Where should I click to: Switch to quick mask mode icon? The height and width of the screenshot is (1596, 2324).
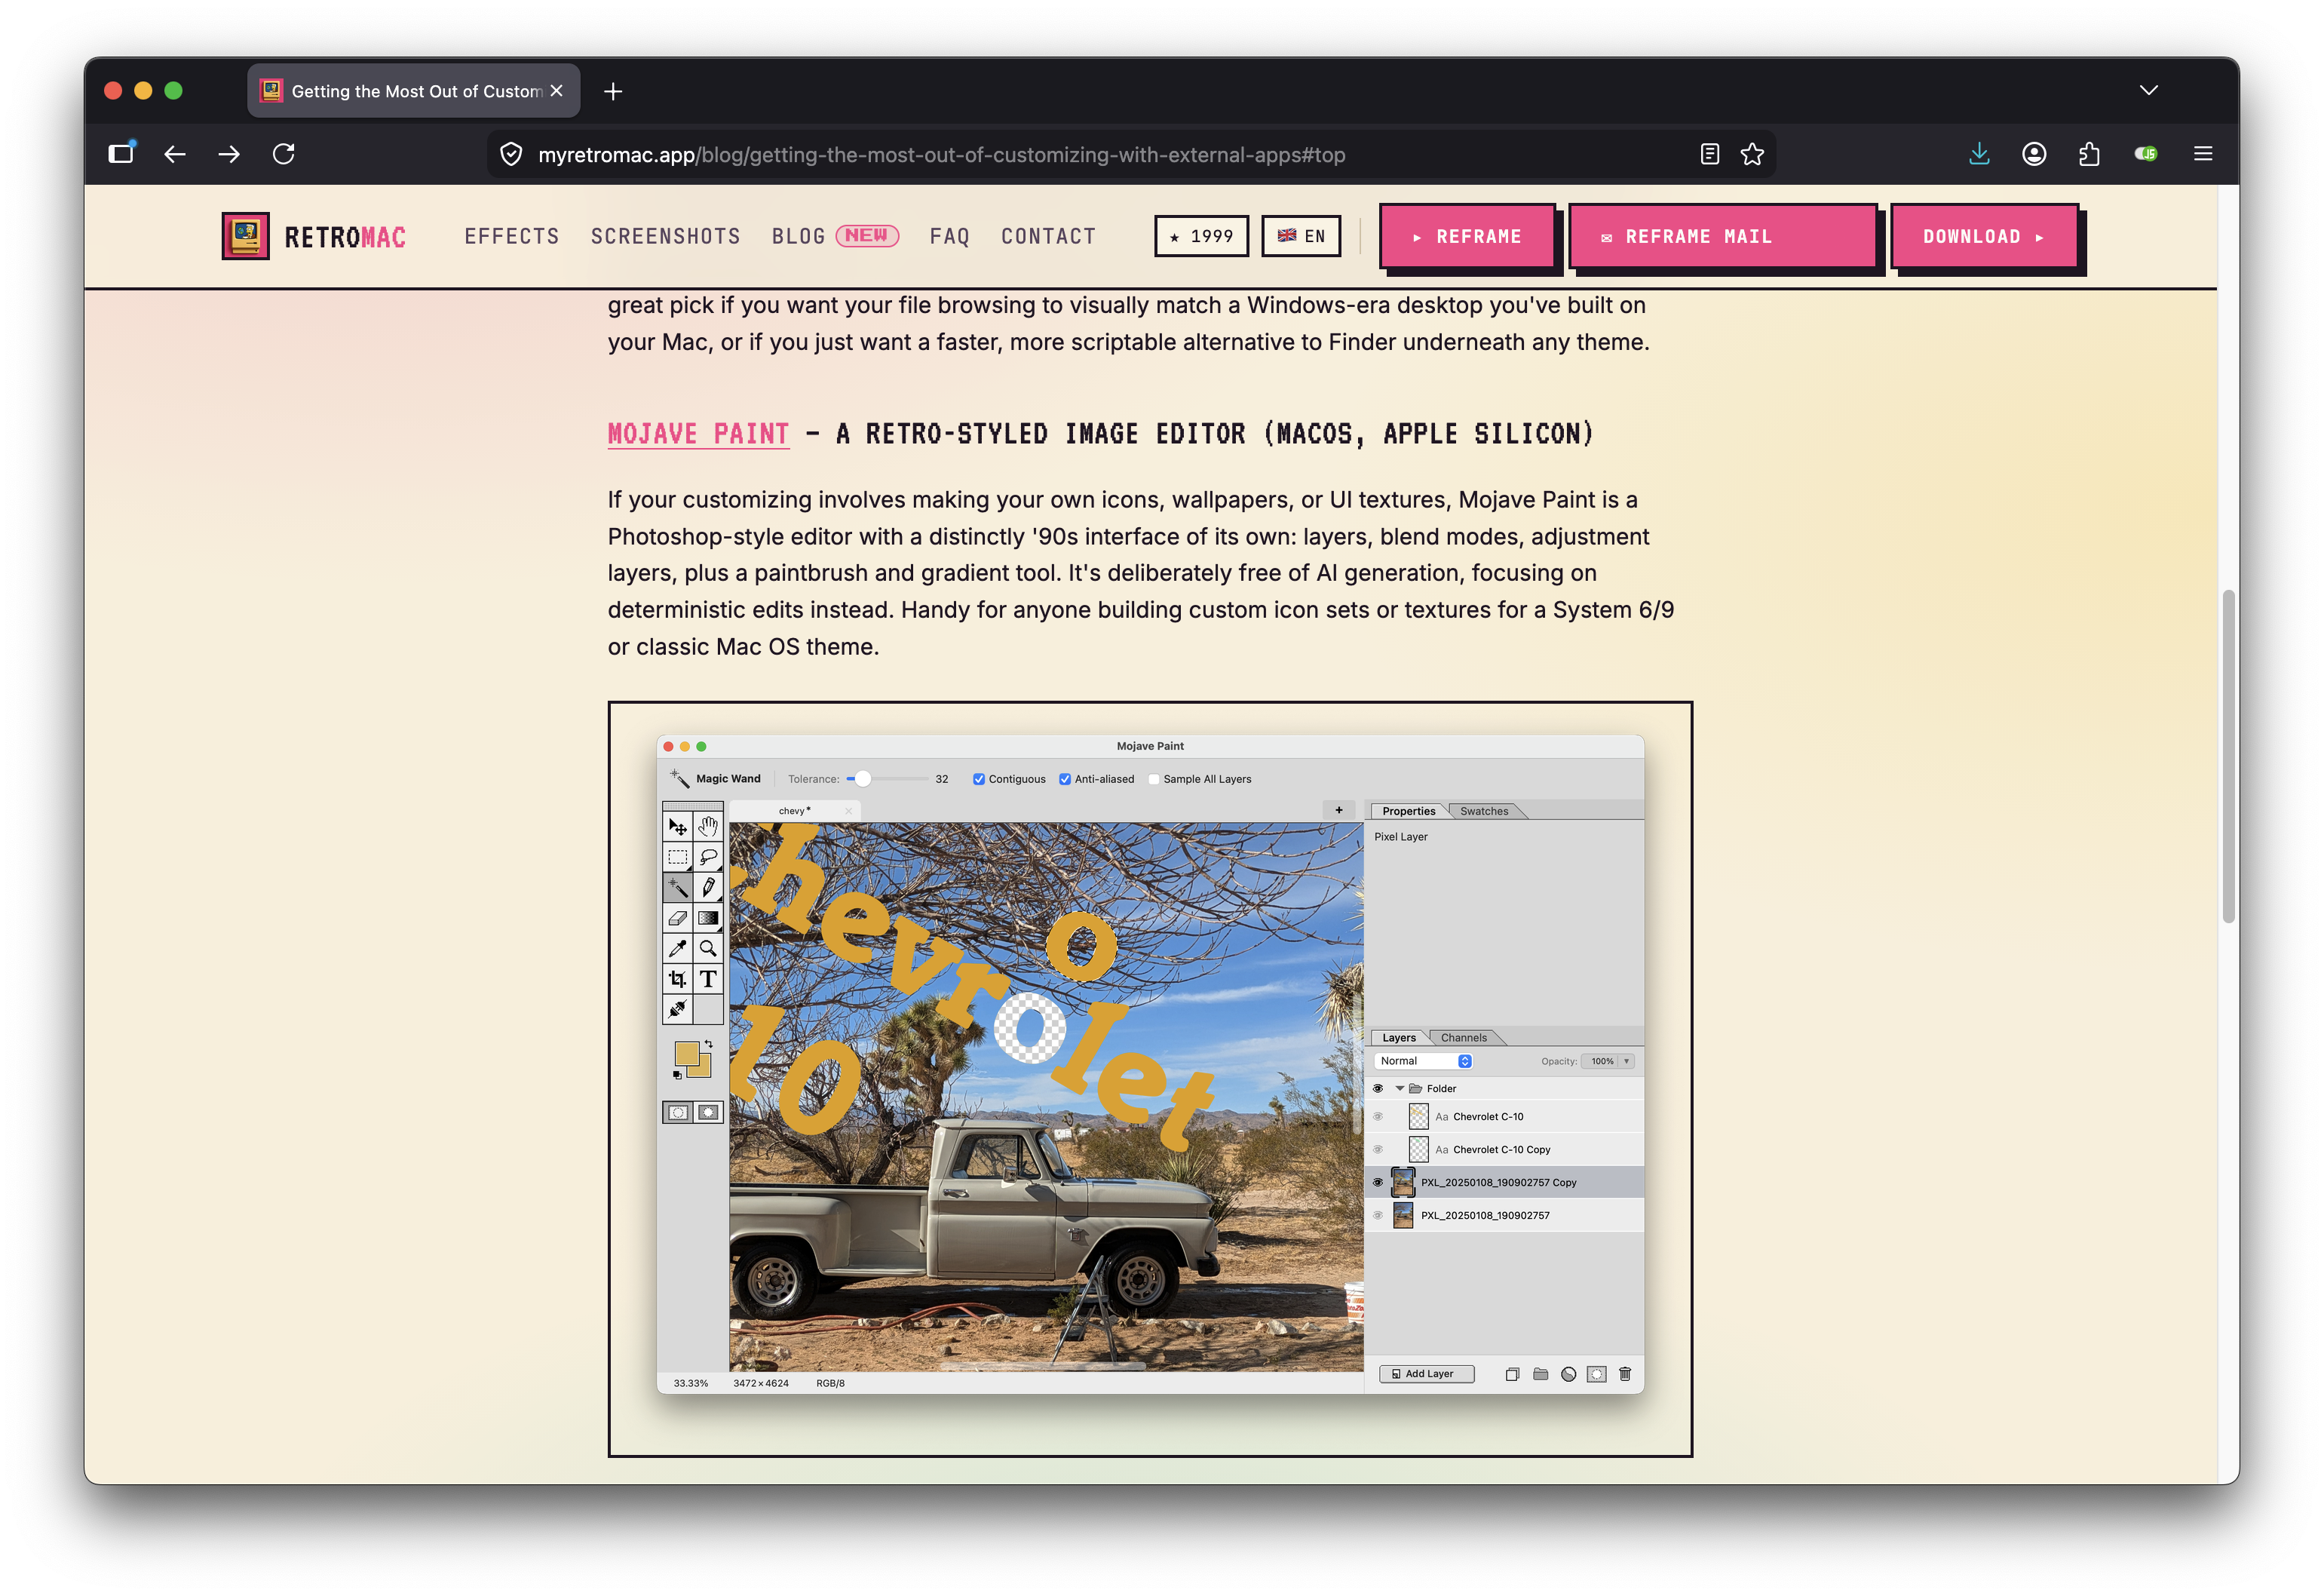tap(708, 1112)
